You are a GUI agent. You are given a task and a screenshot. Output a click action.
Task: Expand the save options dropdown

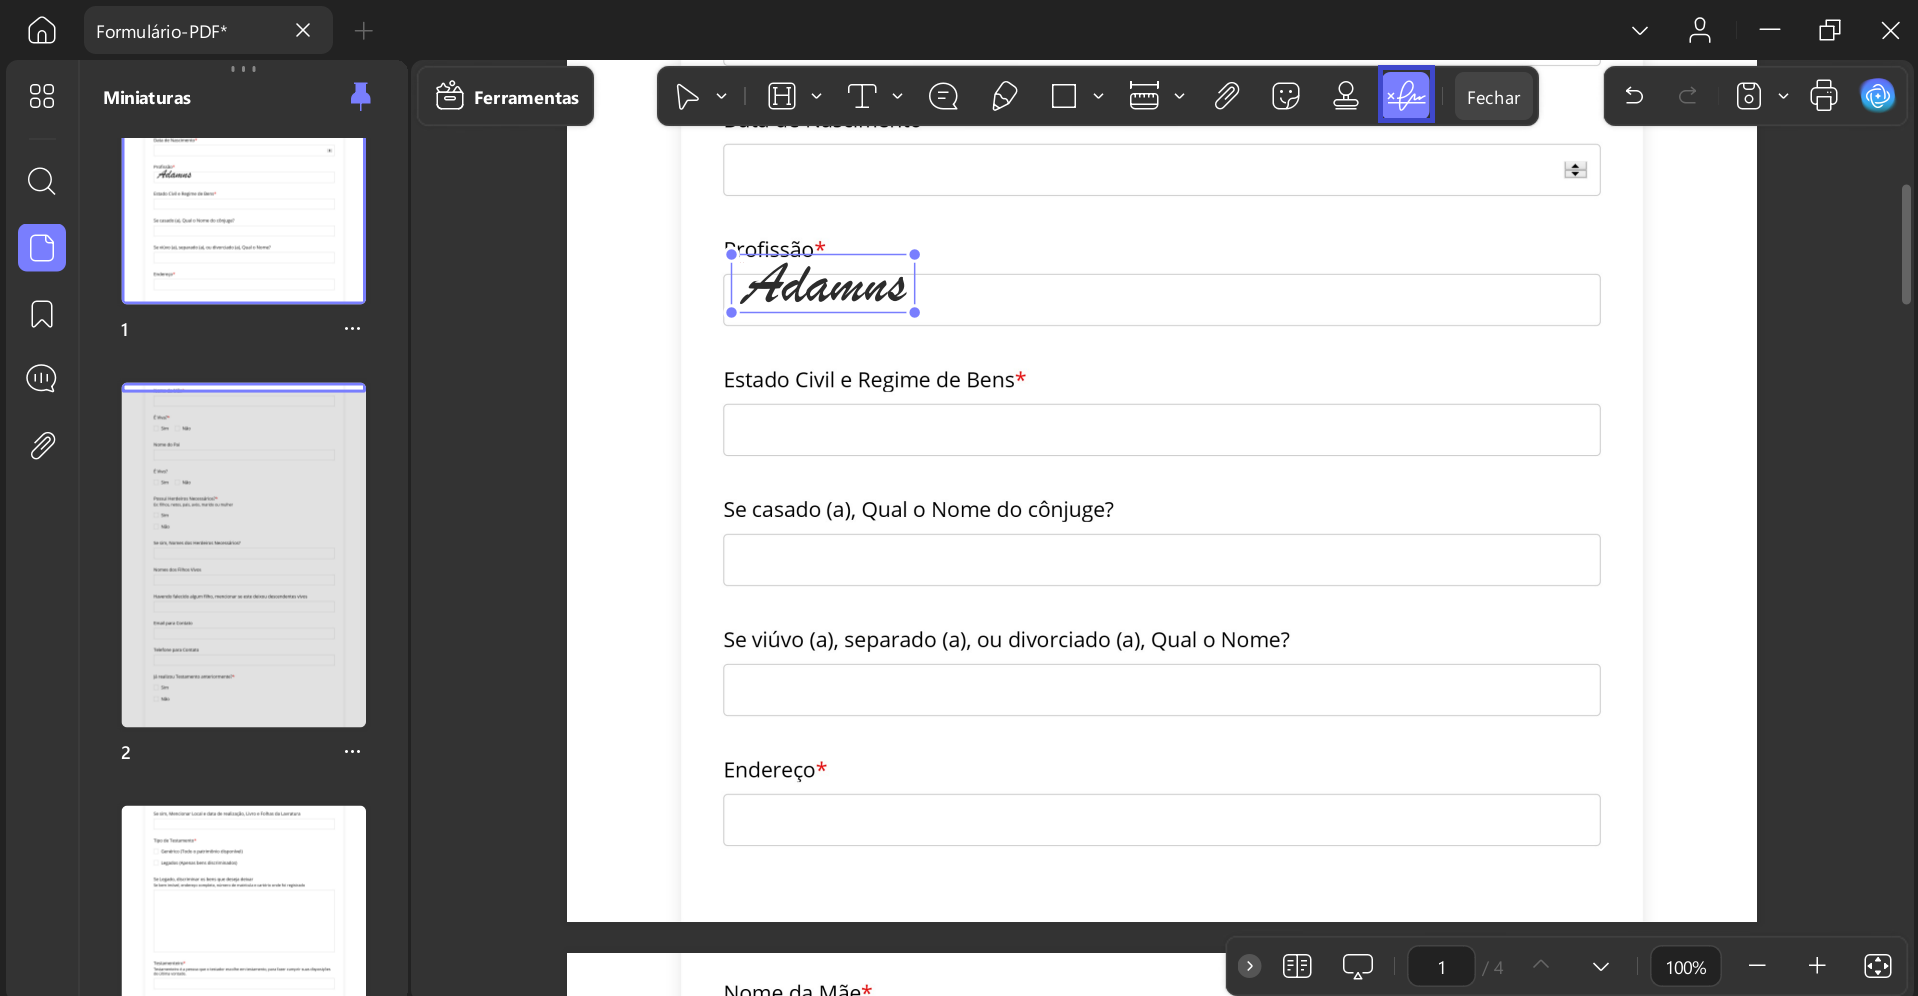(x=1783, y=97)
